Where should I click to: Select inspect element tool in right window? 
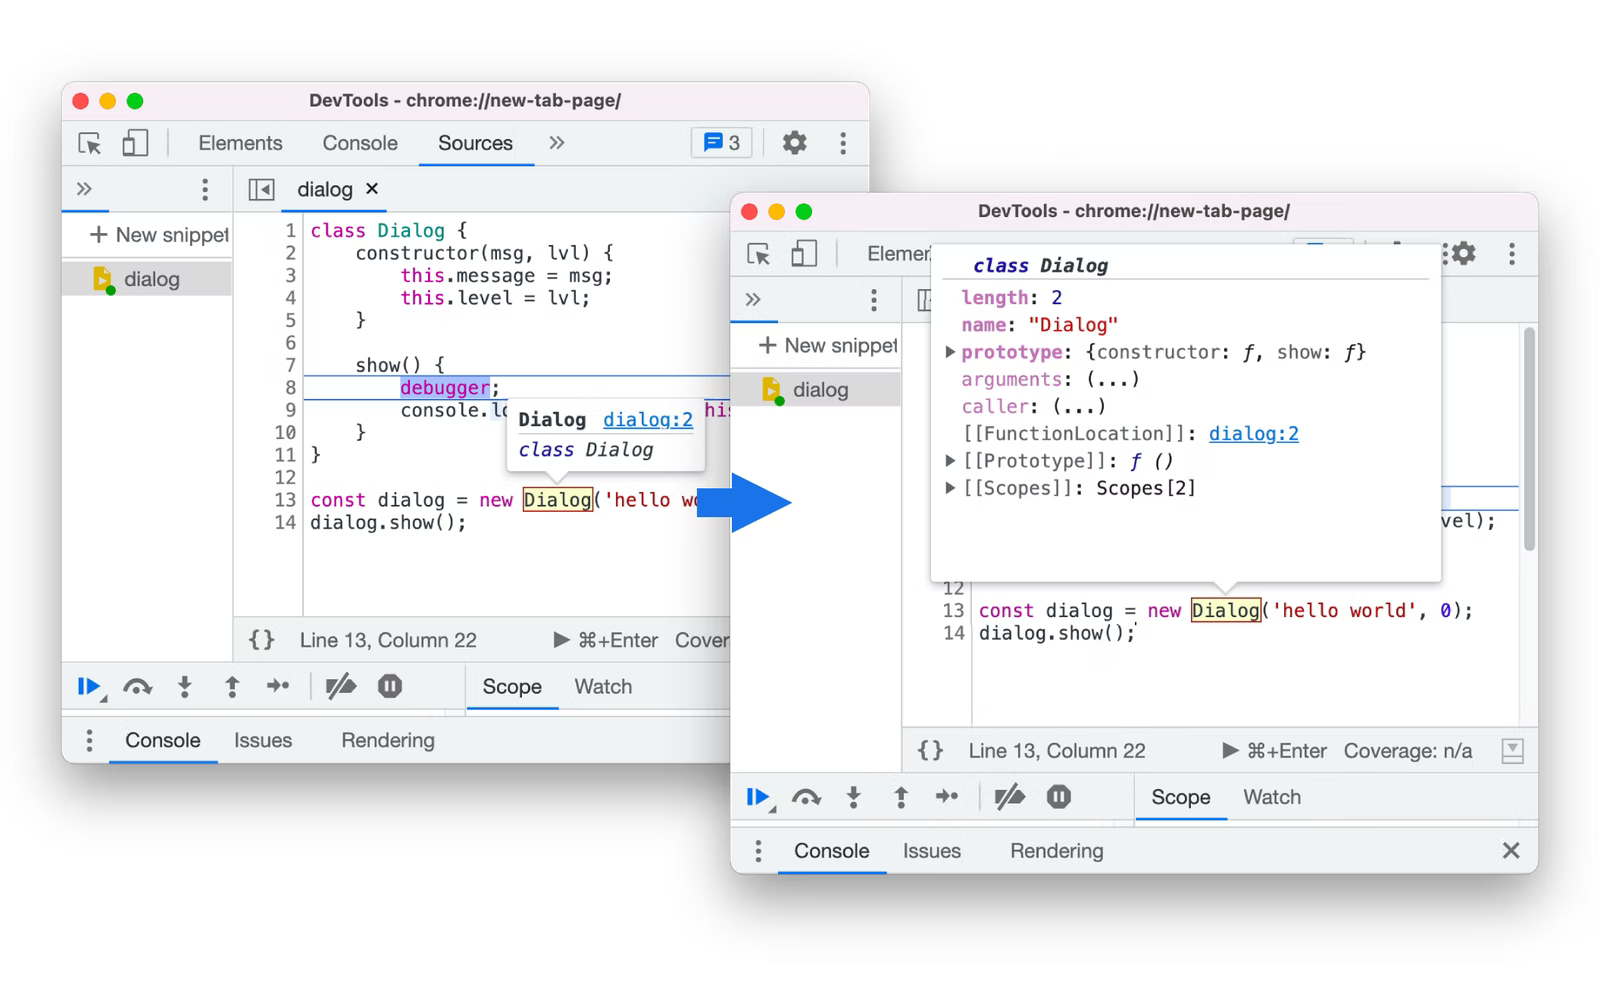759,254
